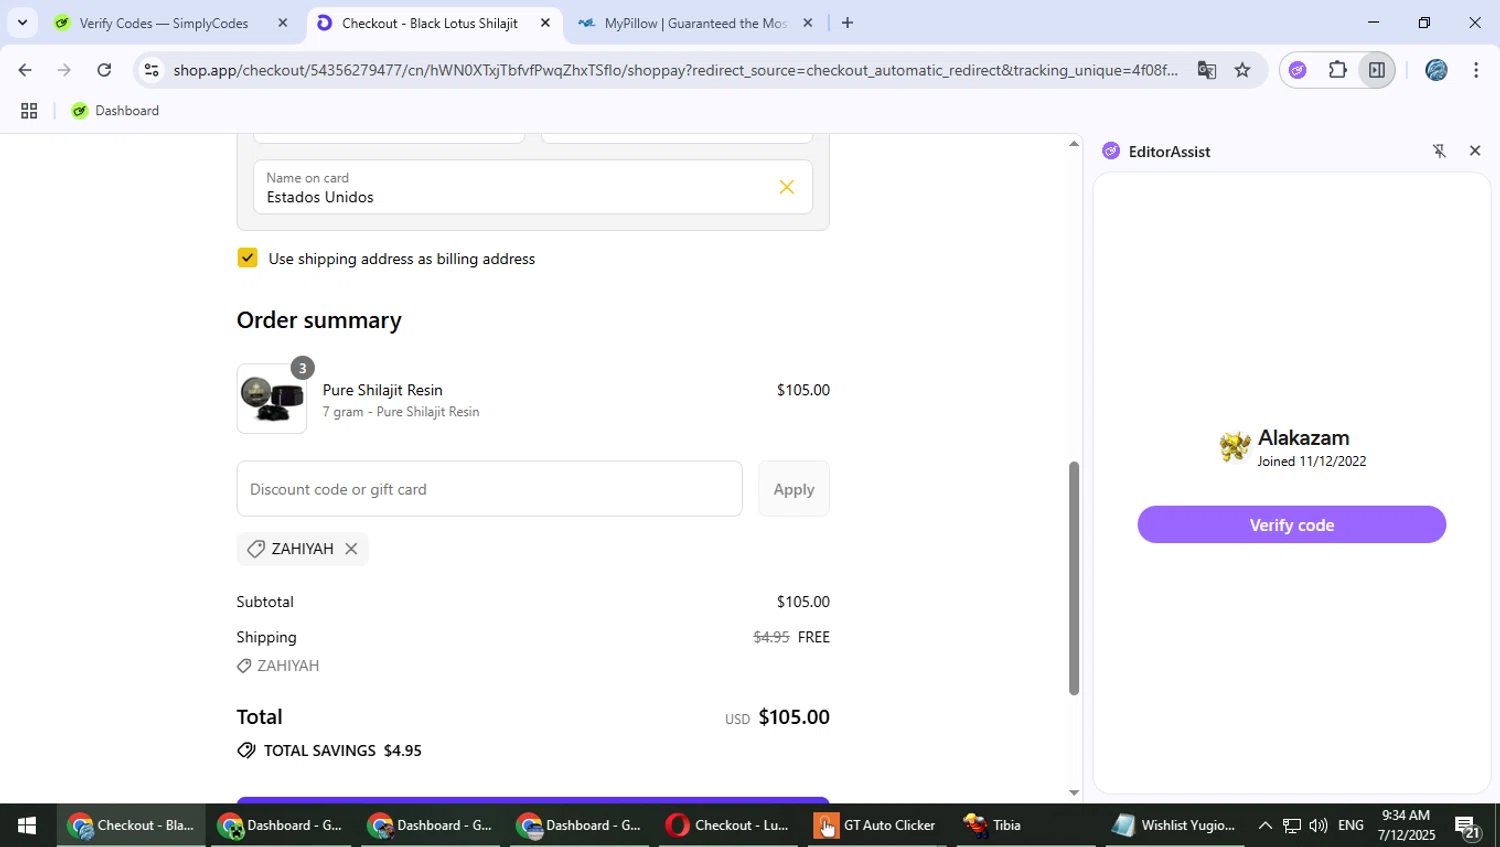The width and height of the screenshot is (1500, 847).
Task: Open the Dashboard bookmark
Action: coord(116,111)
